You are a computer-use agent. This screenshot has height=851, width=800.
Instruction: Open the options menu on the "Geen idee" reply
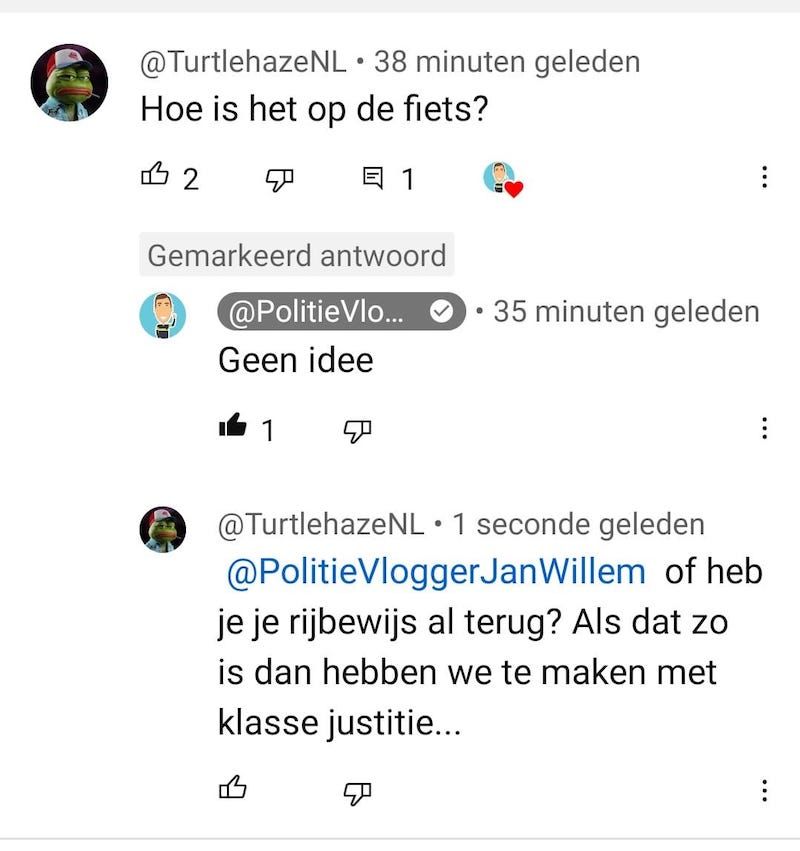point(767,428)
